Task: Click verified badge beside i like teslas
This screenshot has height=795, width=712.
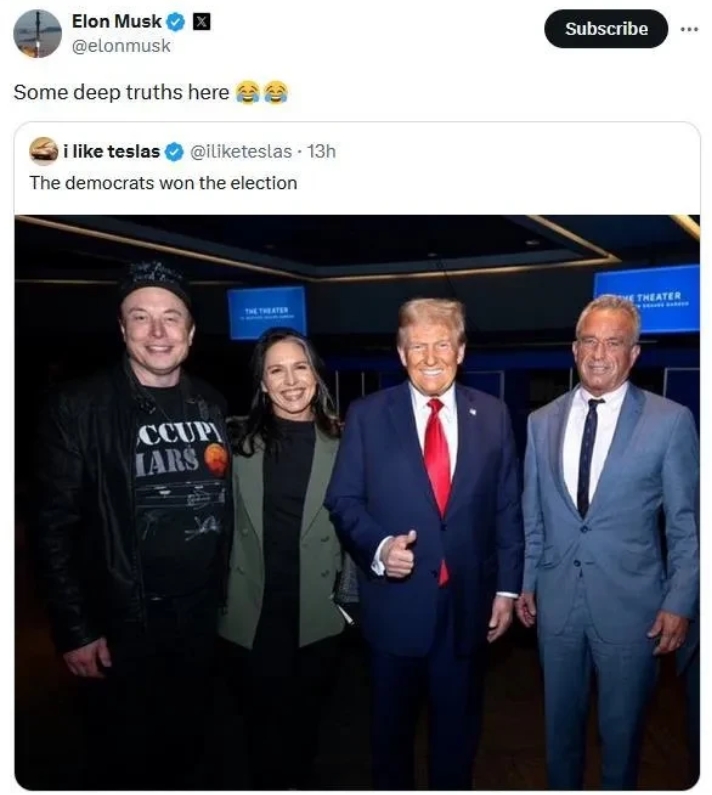Action: click(174, 152)
